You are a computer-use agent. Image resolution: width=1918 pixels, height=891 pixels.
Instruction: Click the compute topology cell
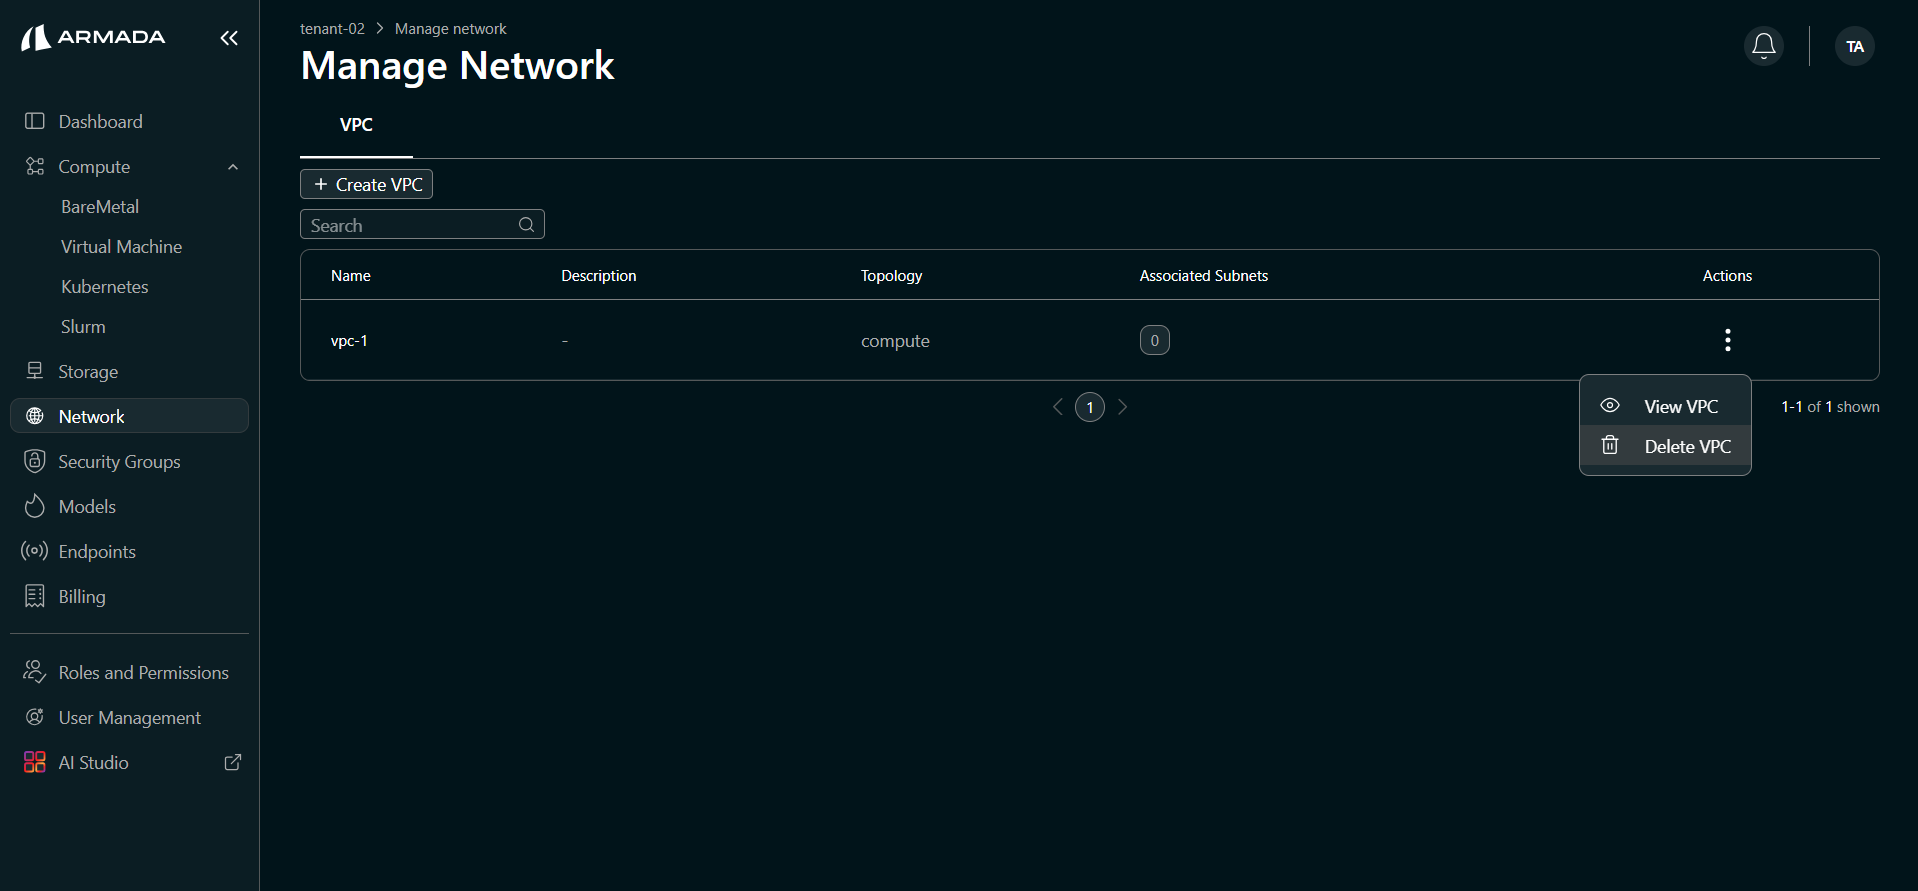895,341
